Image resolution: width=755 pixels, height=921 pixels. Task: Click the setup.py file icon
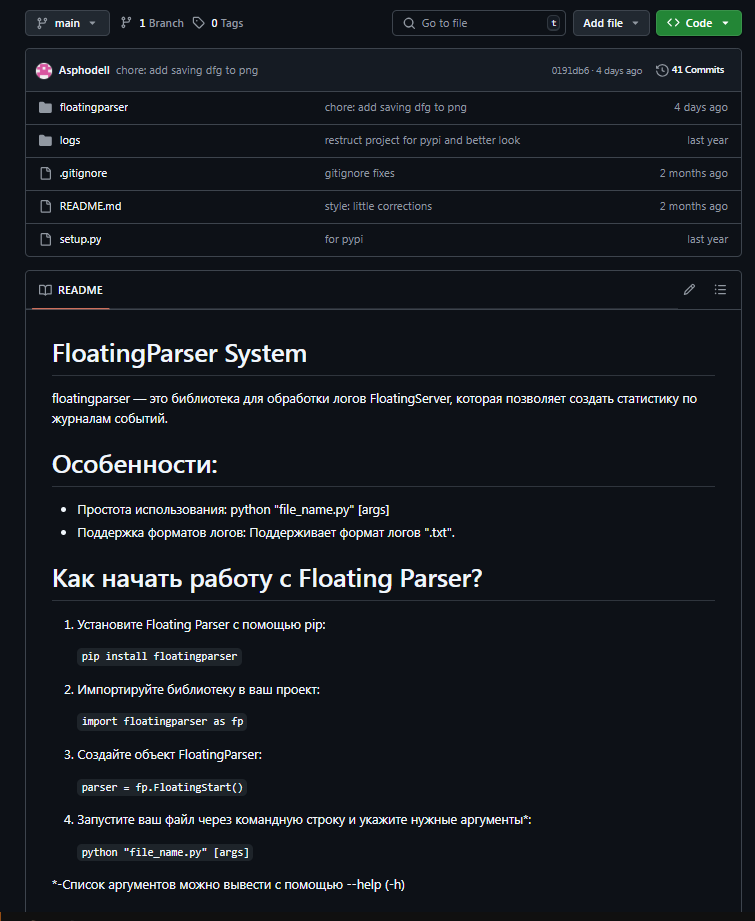click(44, 239)
